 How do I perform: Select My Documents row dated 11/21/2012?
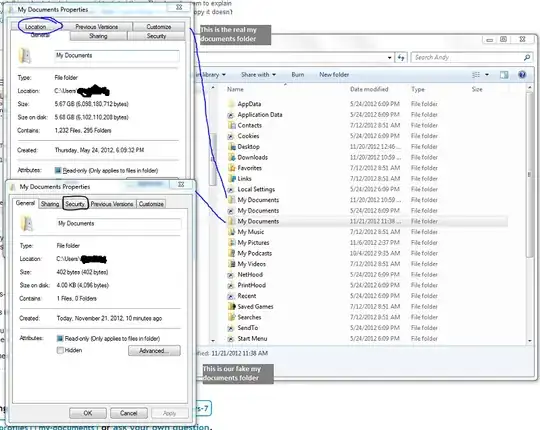point(367,221)
